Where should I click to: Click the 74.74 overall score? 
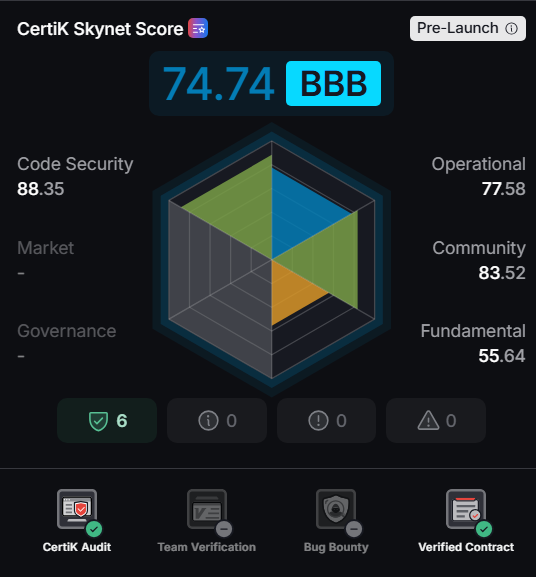click(219, 84)
